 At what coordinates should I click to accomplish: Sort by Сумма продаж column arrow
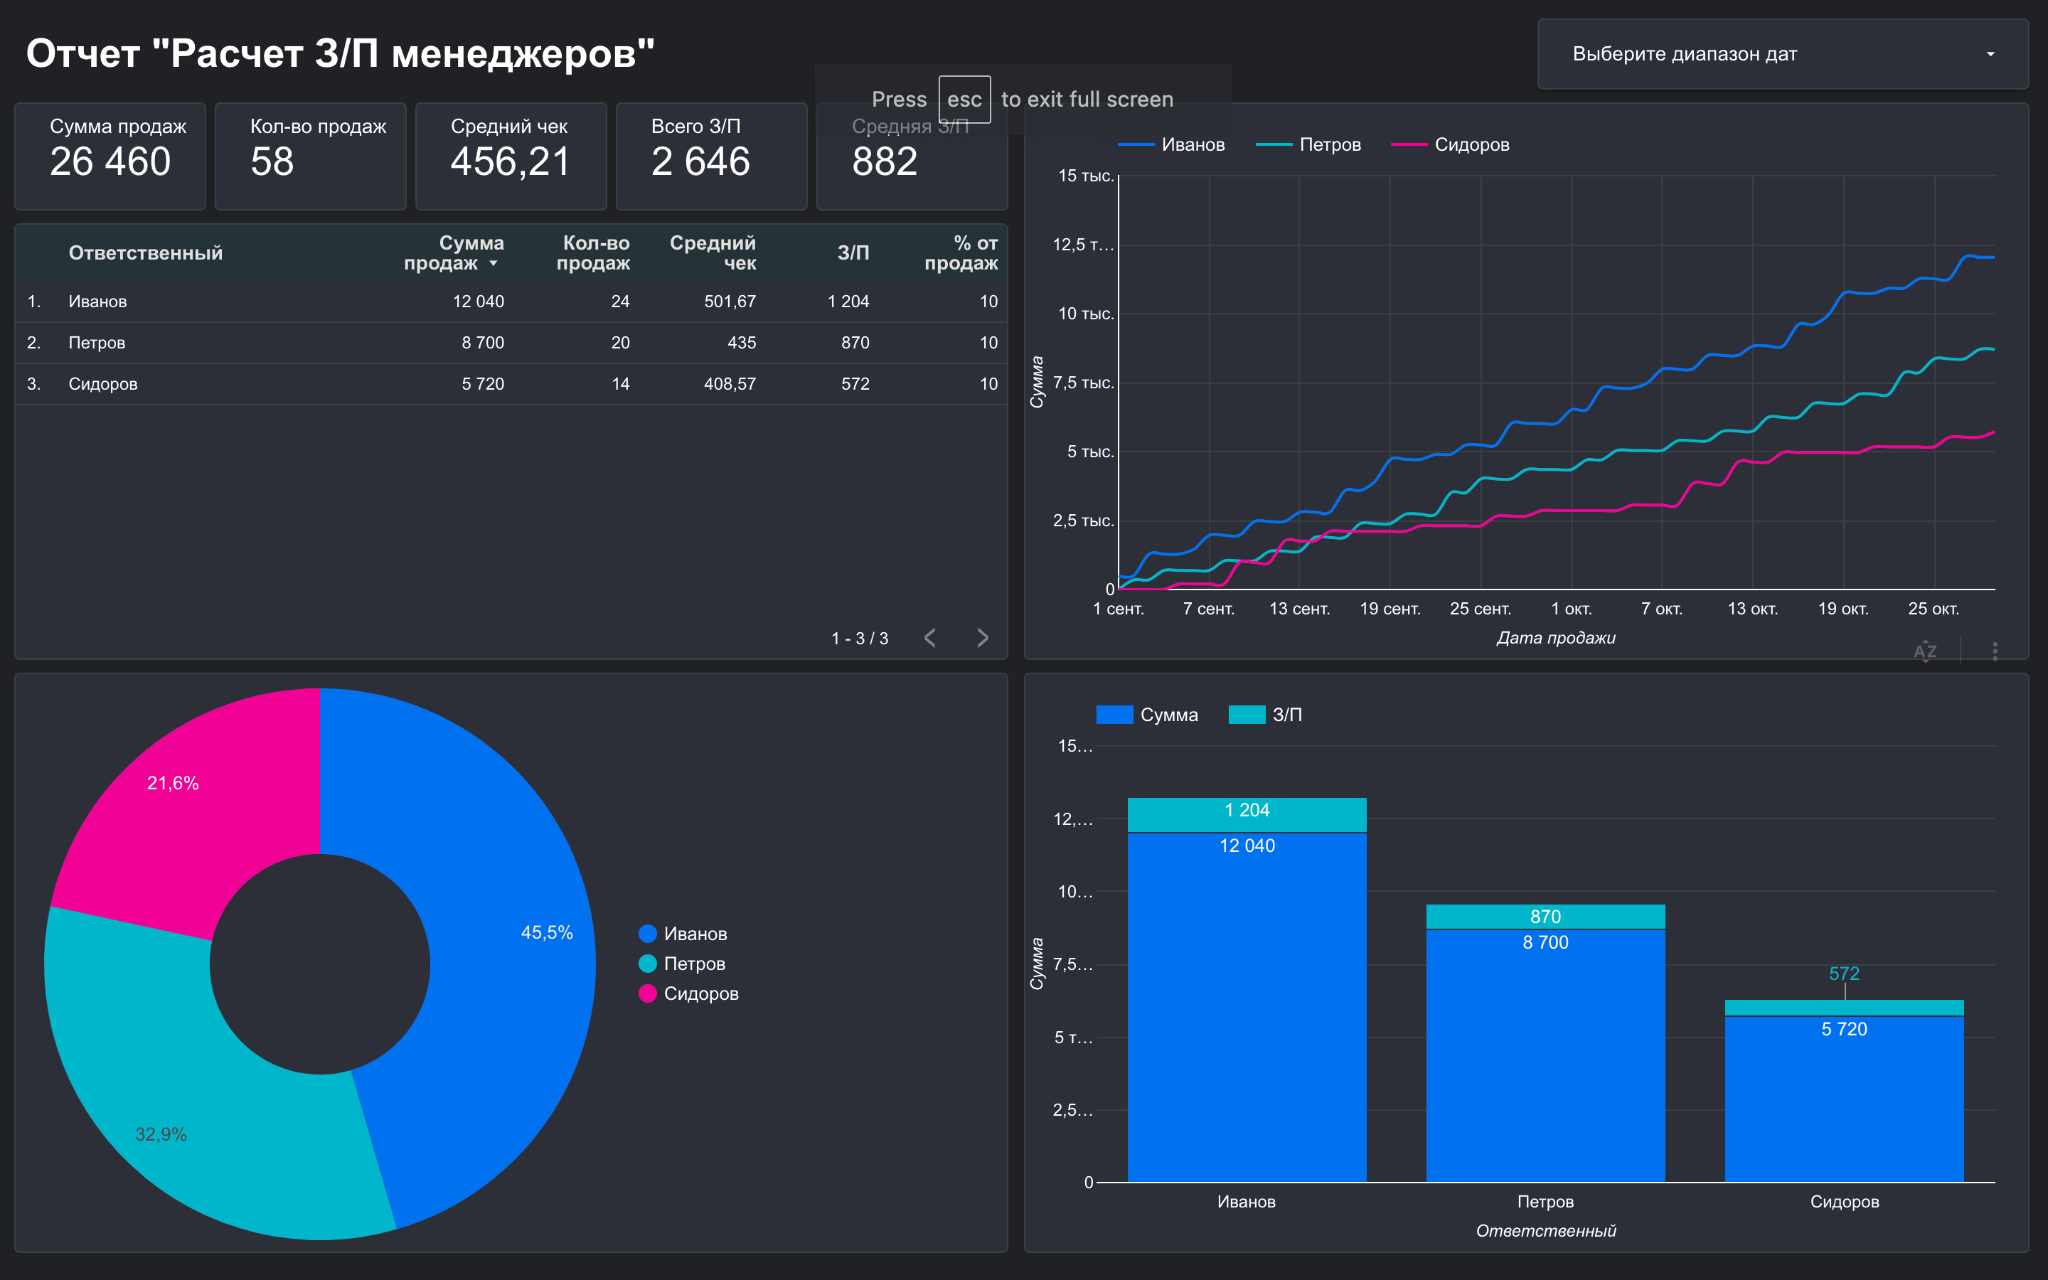pos(493,264)
